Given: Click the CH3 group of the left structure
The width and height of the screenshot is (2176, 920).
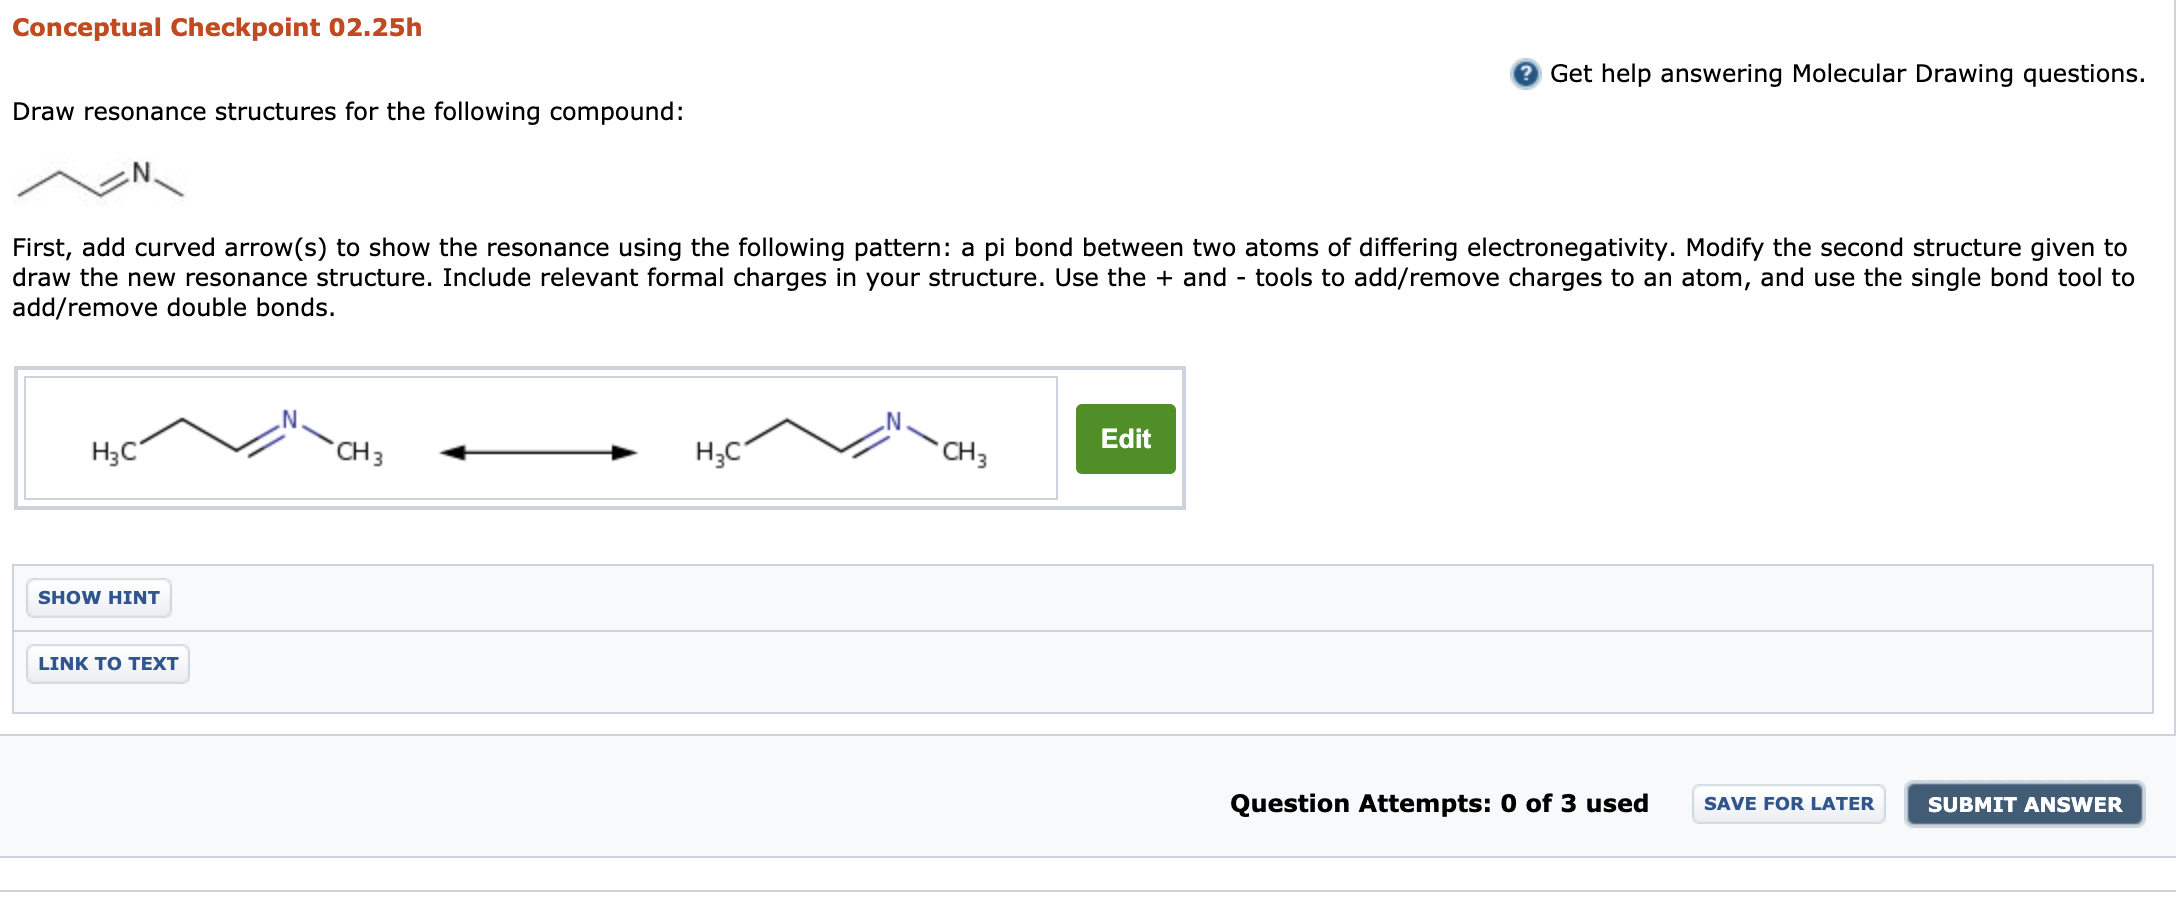Looking at the screenshot, I should [360, 453].
